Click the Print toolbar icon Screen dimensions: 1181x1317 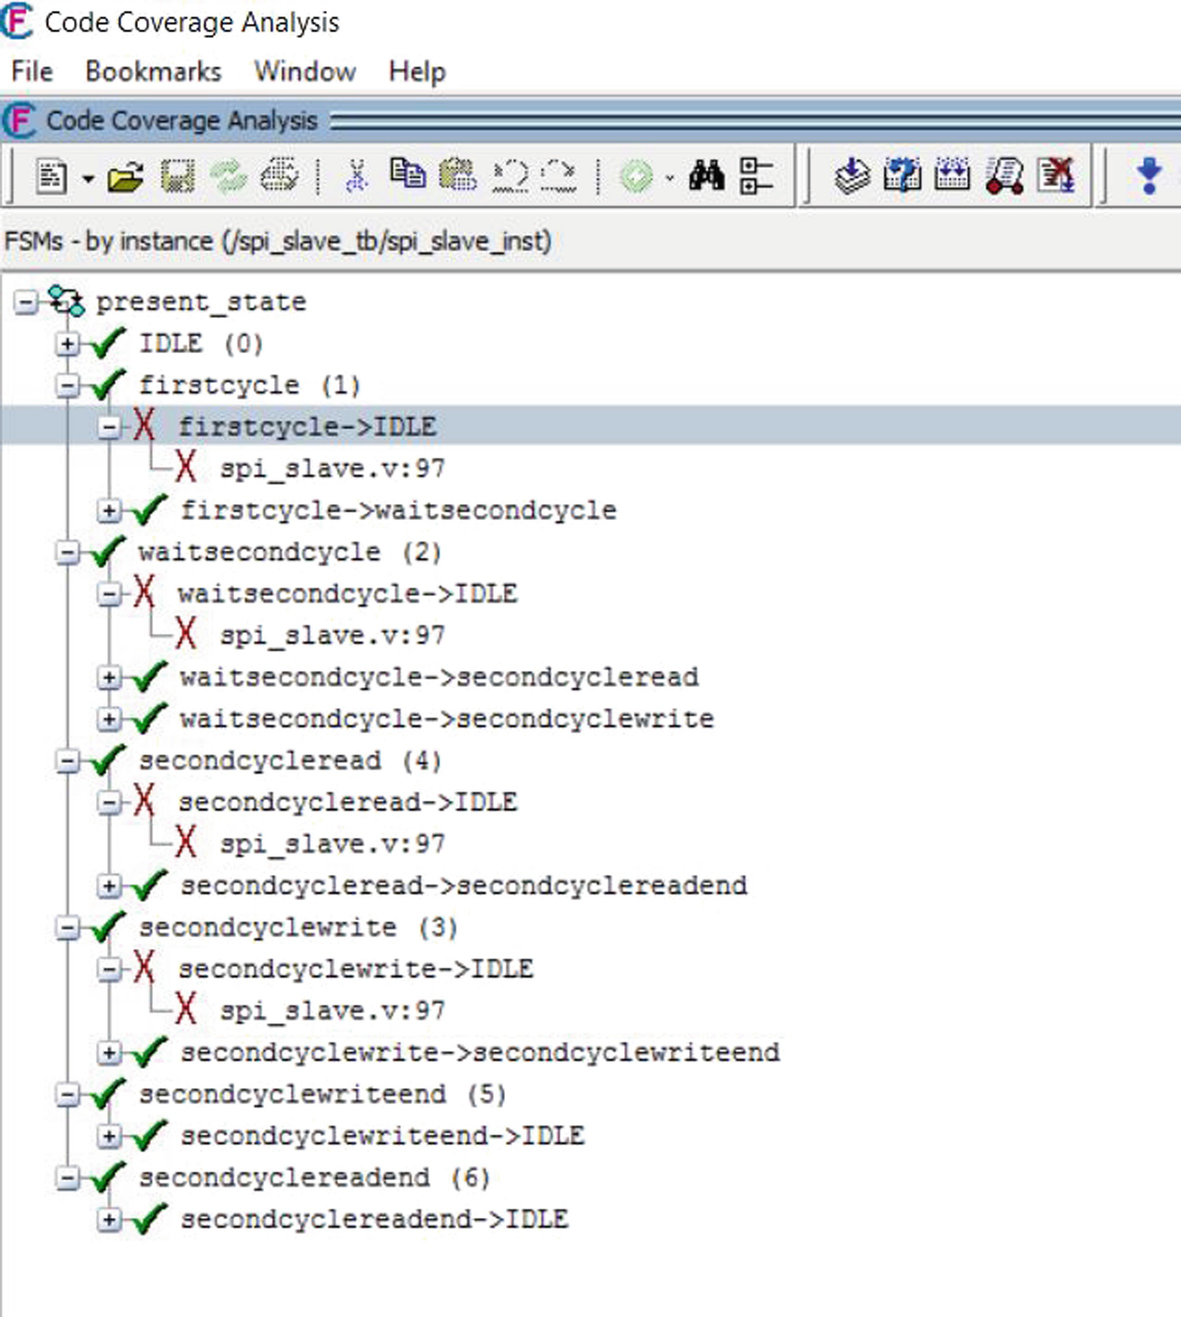pyautogui.click(x=279, y=177)
